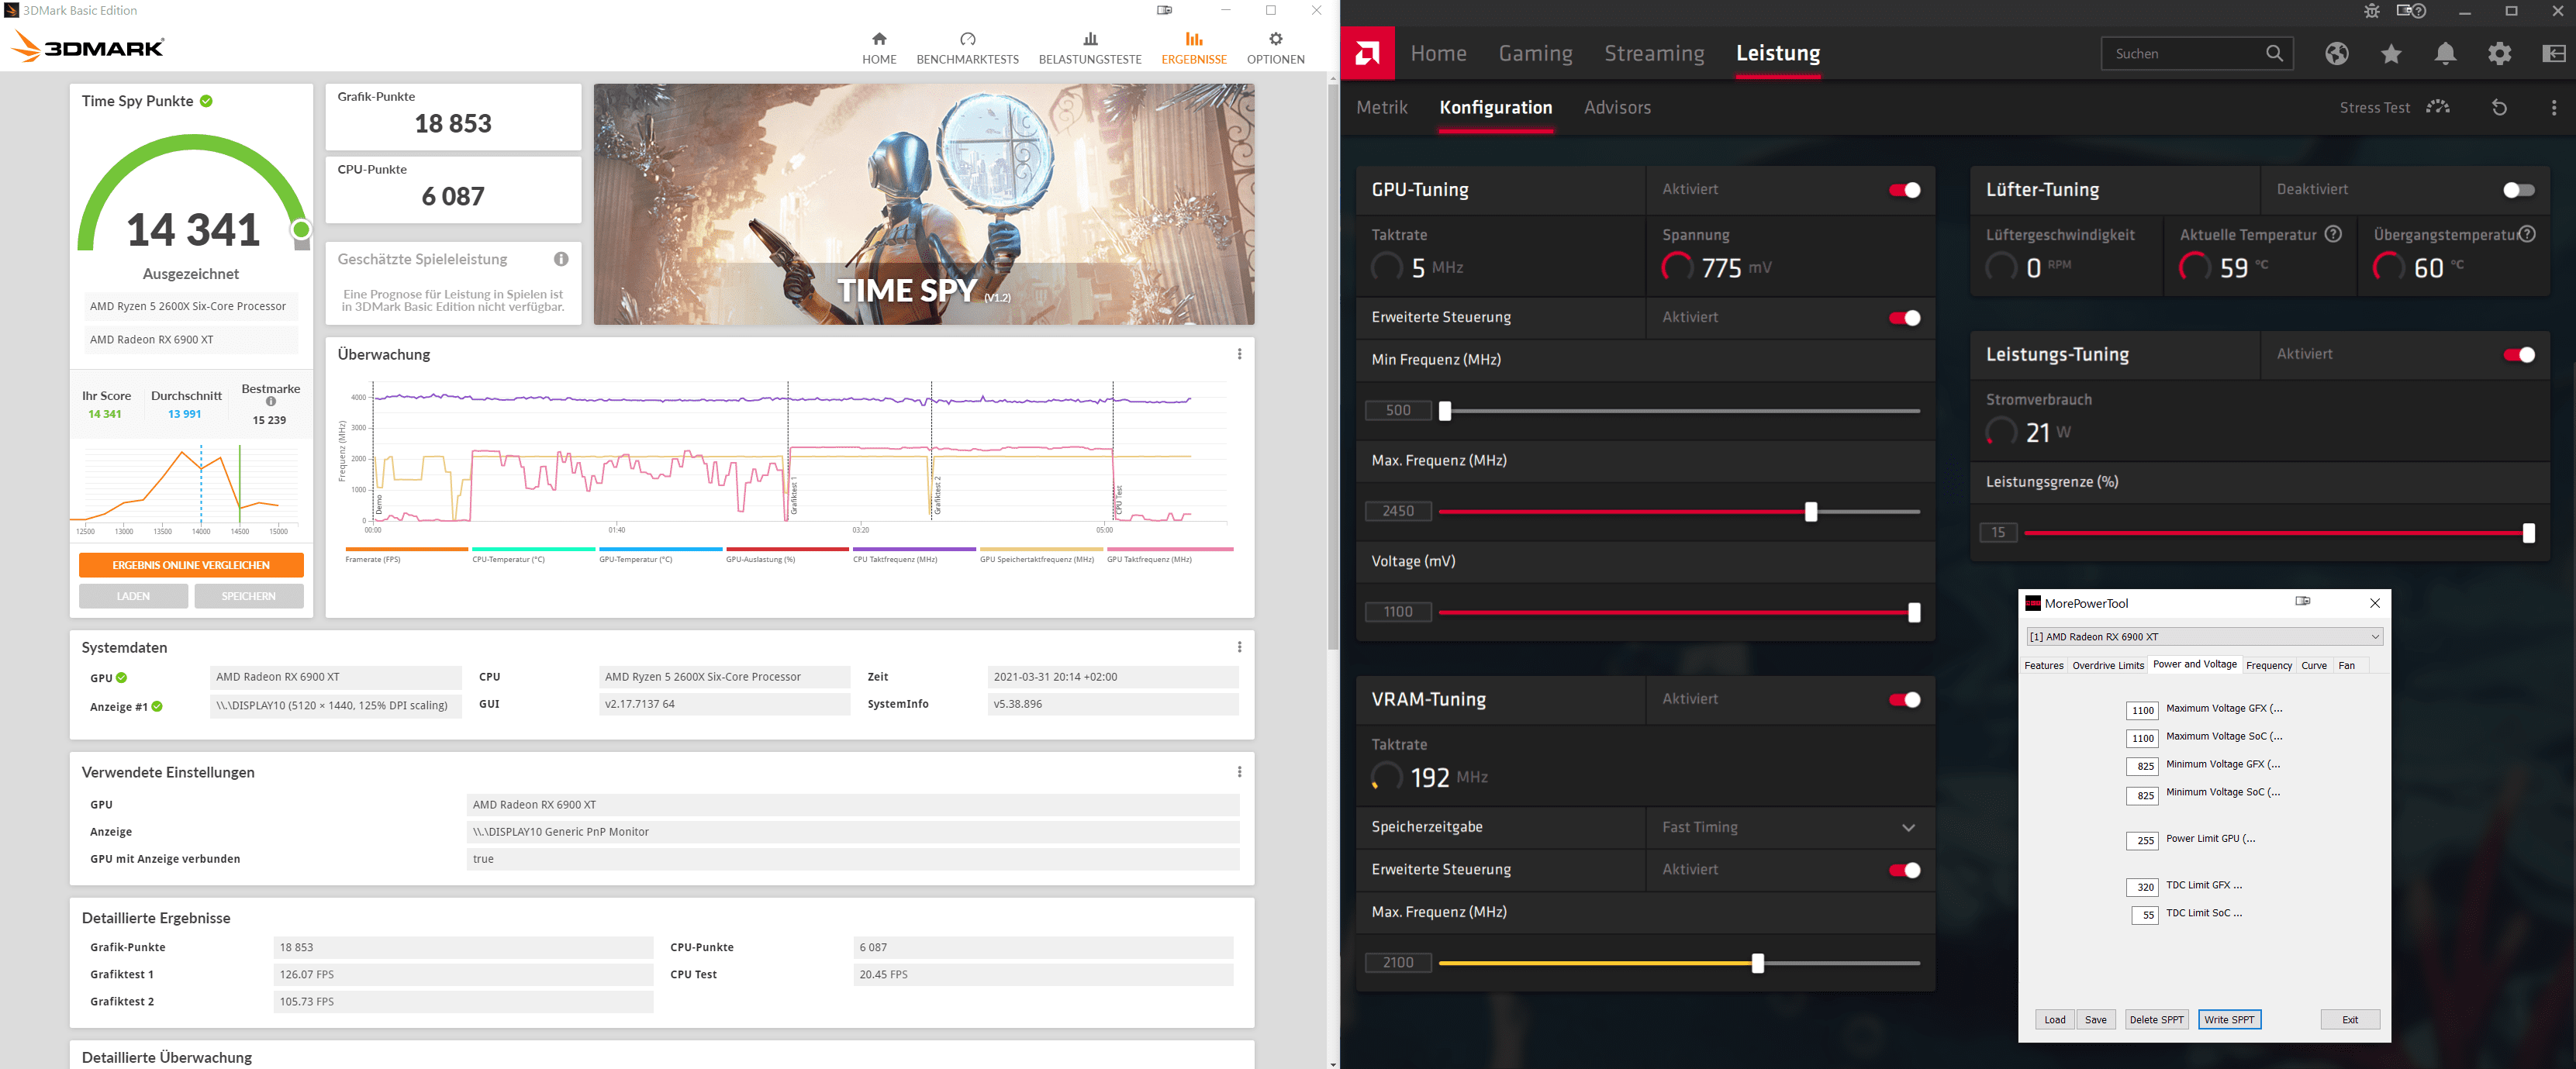Image resolution: width=2576 pixels, height=1069 pixels.
Task: Click the green check next to Time Spy Punkte
Action: click(x=206, y=101)
